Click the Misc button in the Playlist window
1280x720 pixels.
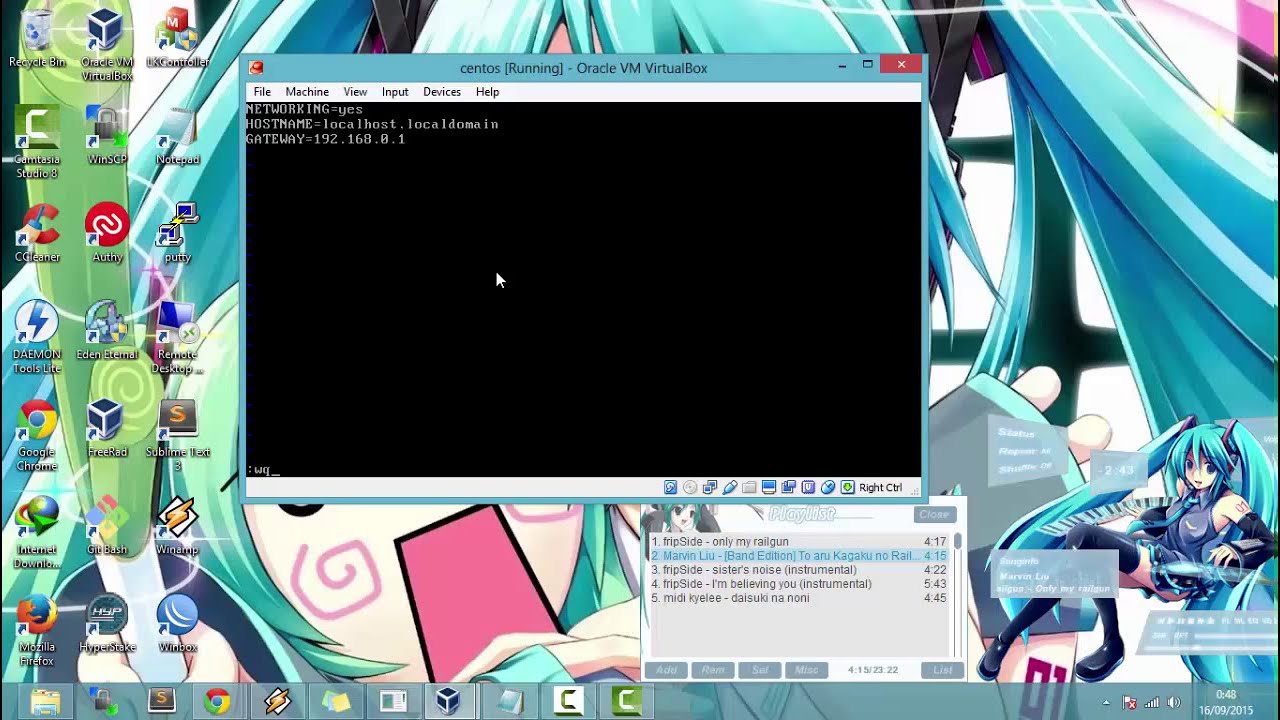806,670
